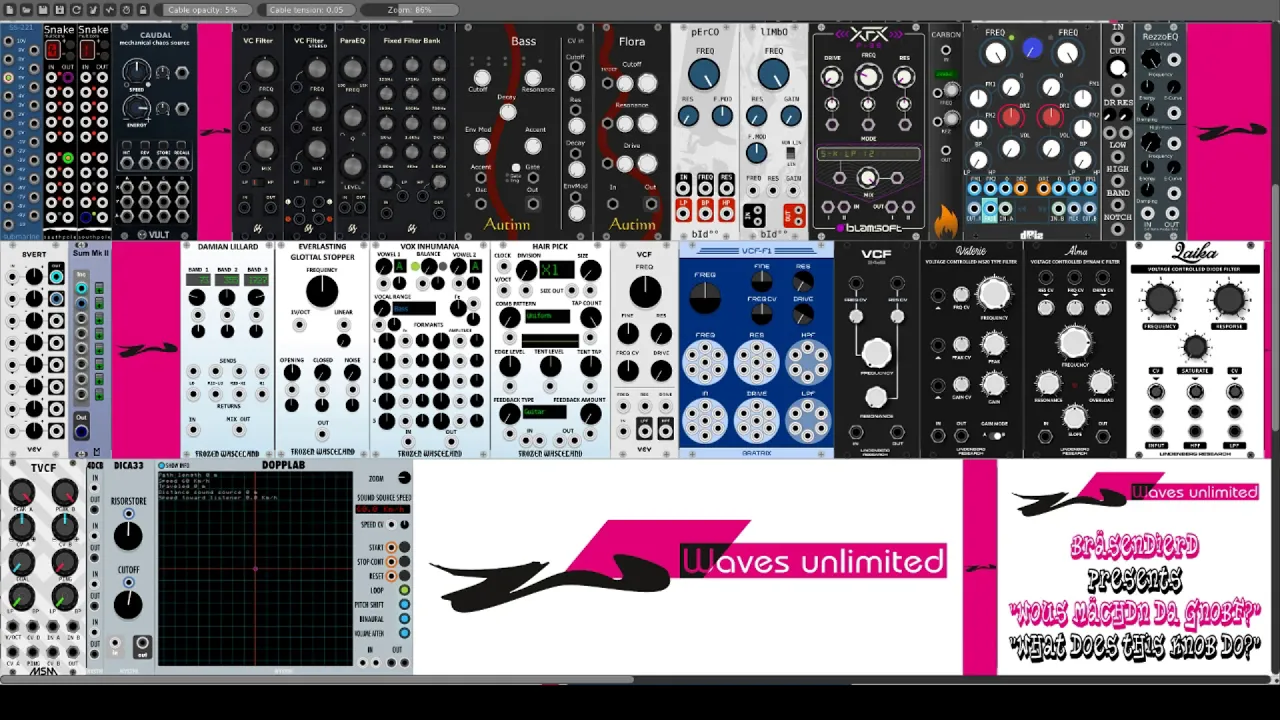Revert the patch with the circular arrow icon

pyautogui.click(x=75, y=9)
